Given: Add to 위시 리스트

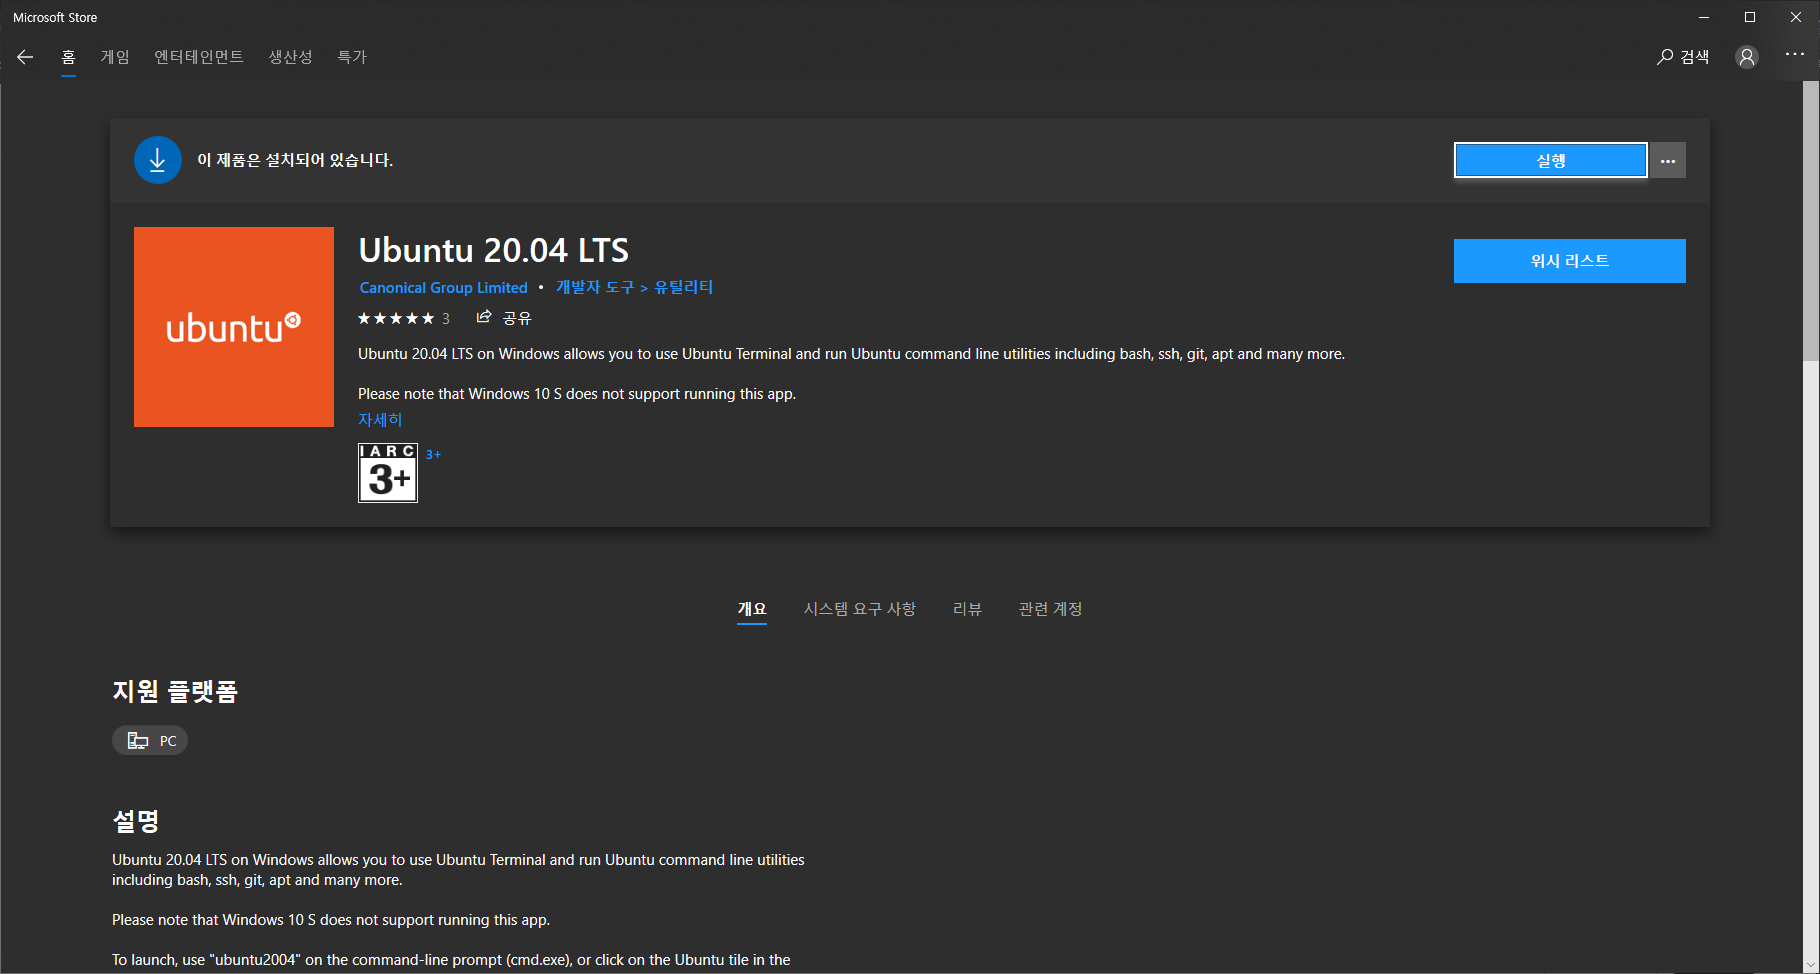Looking at the screenshot, I should [1570, 261].
